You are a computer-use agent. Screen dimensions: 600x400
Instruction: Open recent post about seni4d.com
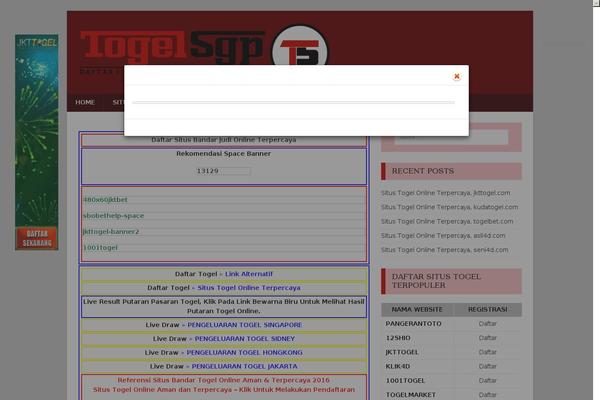[x=445, y=250]
